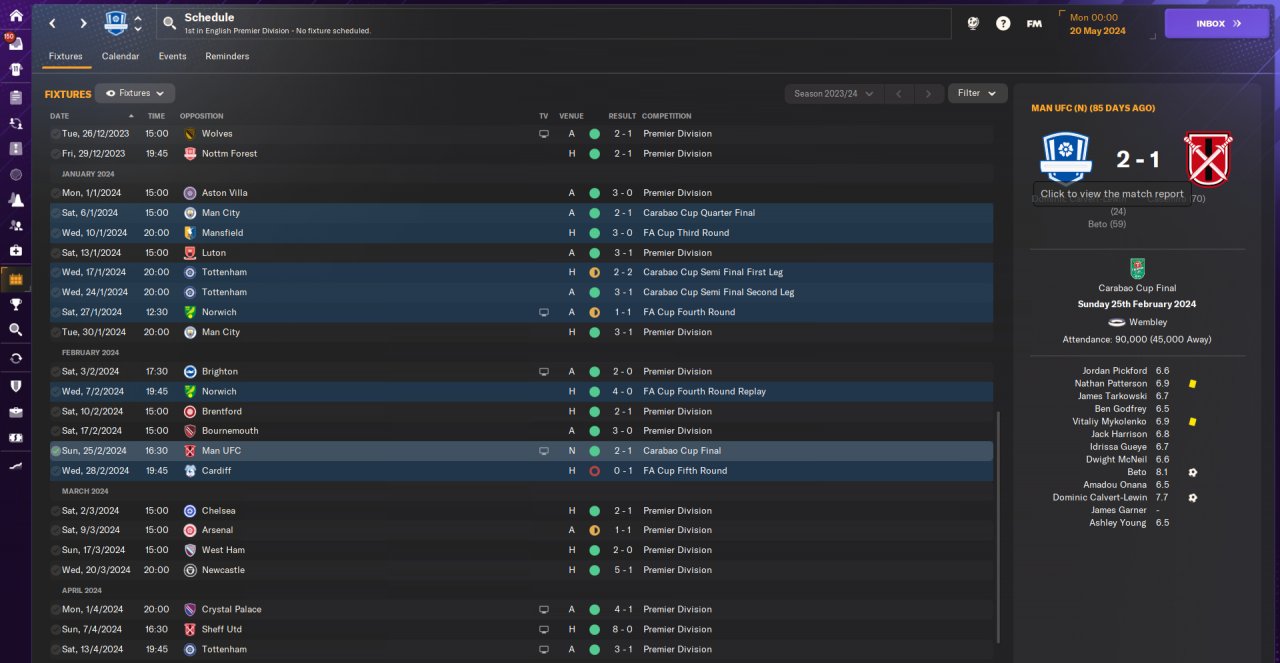This screenshot has height=663, width=1280.
Task: Open the Dynamics arrows icon in sidebar
Action: pos(15,123)
